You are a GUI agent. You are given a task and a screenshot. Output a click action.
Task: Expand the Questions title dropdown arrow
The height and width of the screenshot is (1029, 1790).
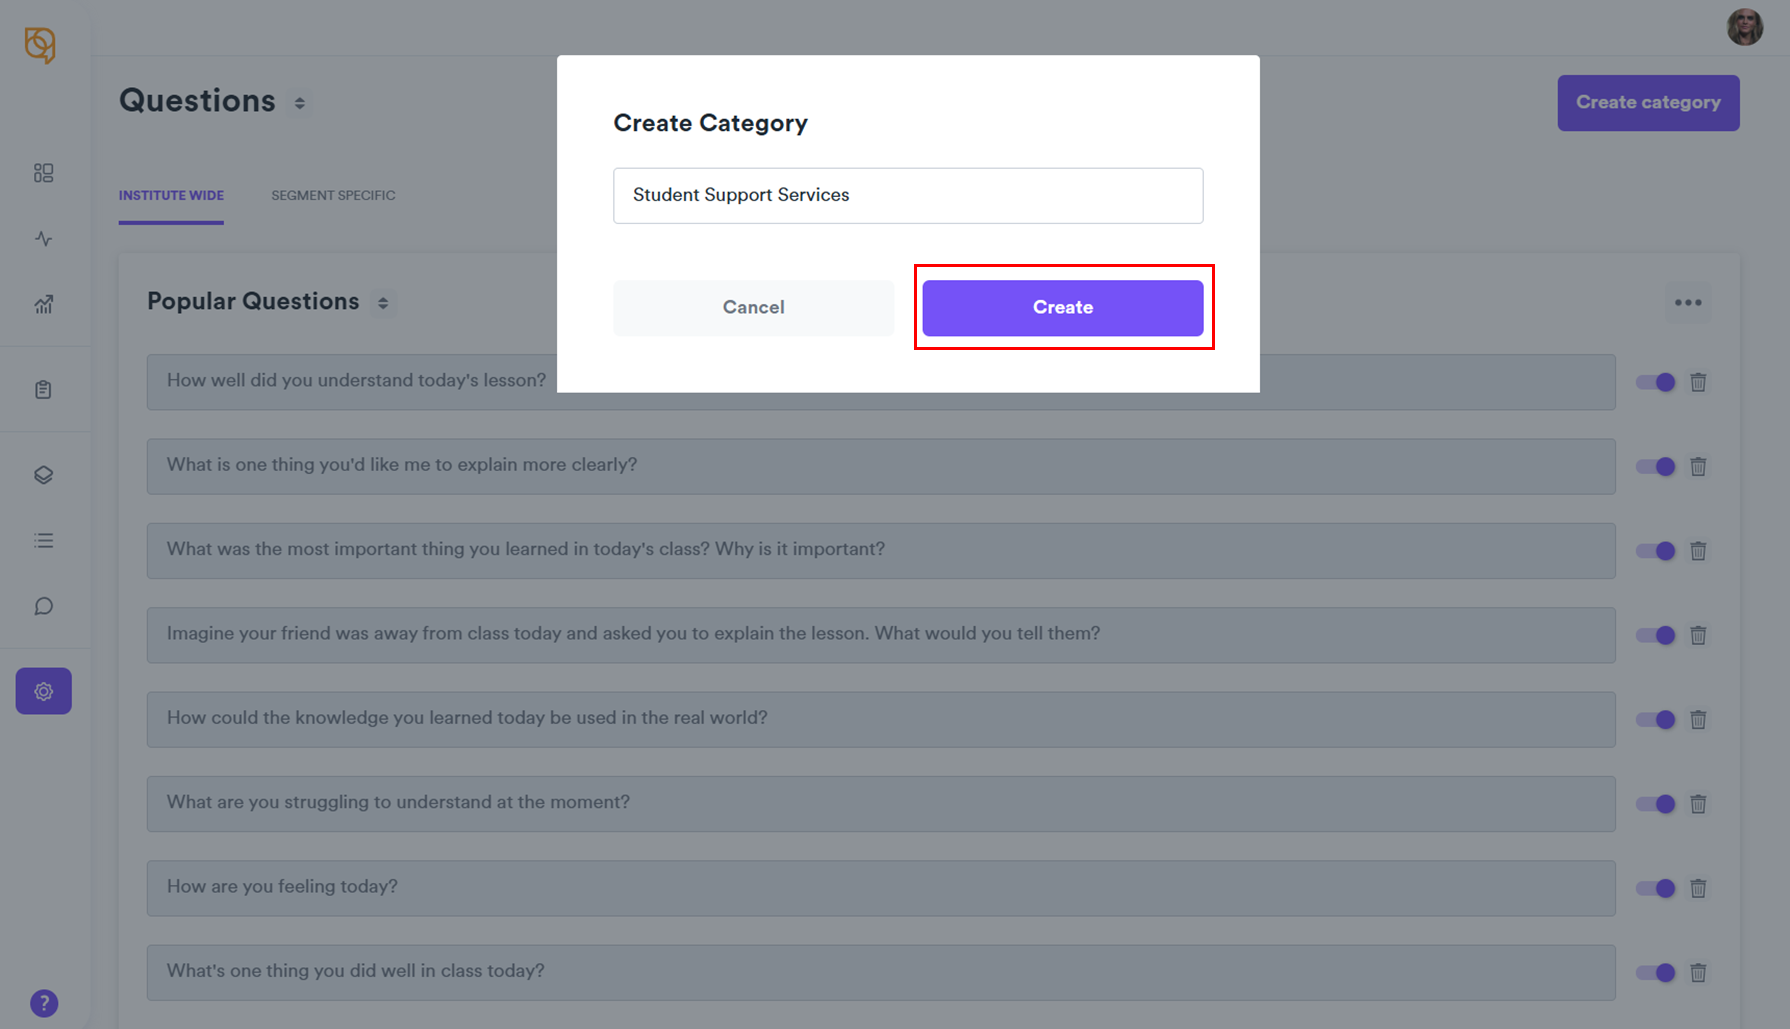299,103
